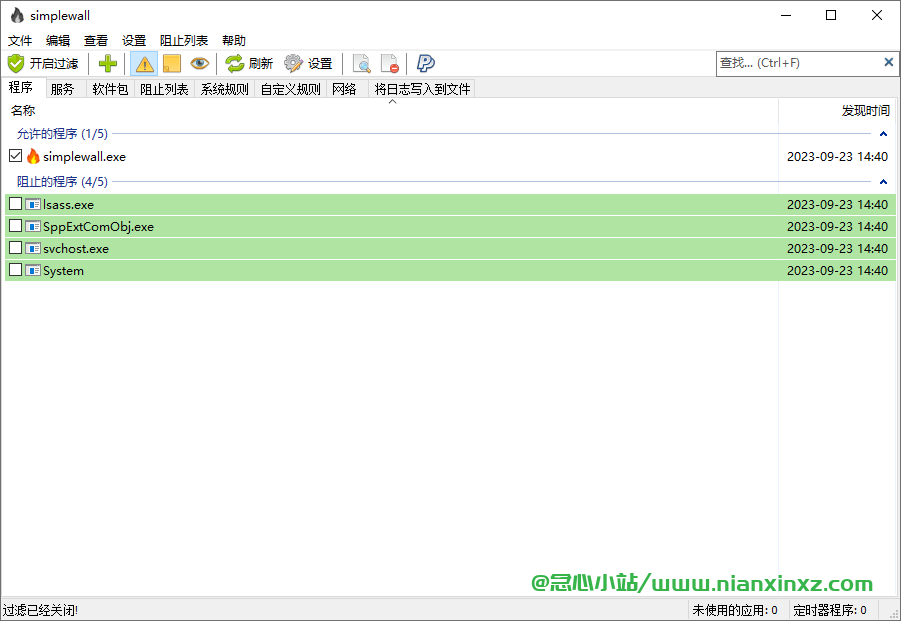The image size is (901, 621).
Task: Open the 文件 menu
Action: [20, 41]
